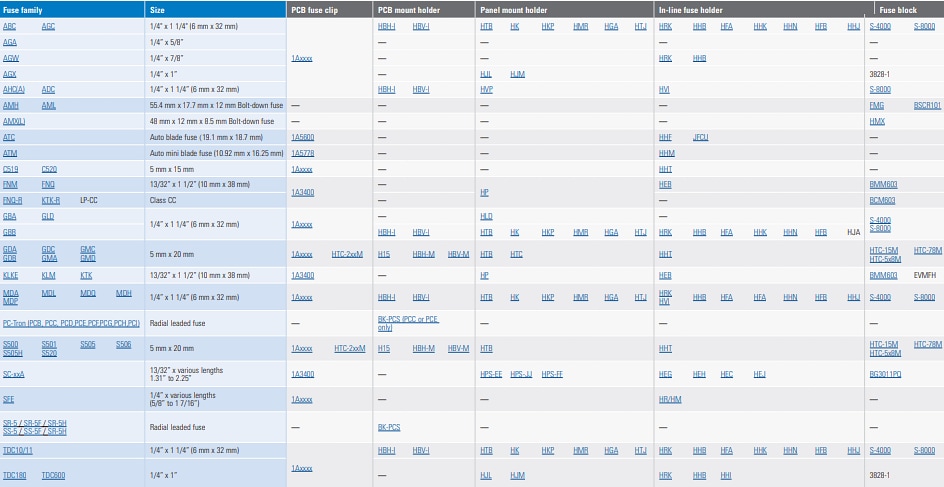Open the KTK-R Class CC fuse link
The width and height of the screenshot is (944, 487).
click(51, 200)
